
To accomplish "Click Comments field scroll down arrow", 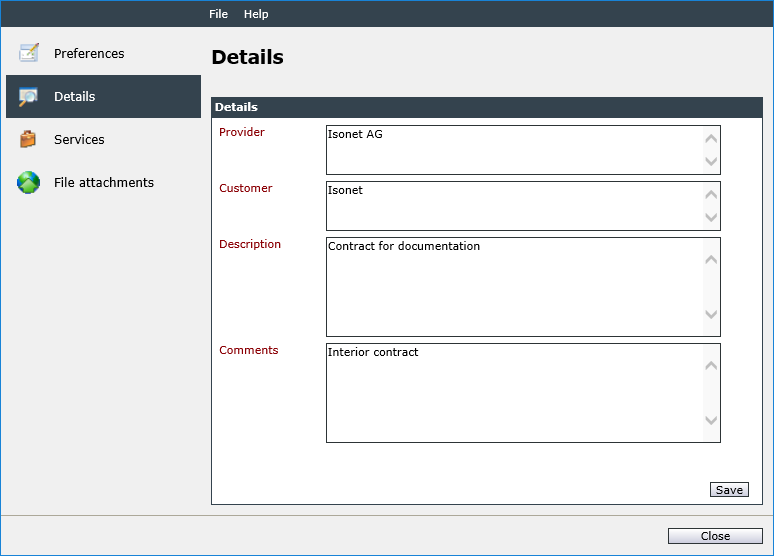I will pyautogui.click(x=711, y=420).
